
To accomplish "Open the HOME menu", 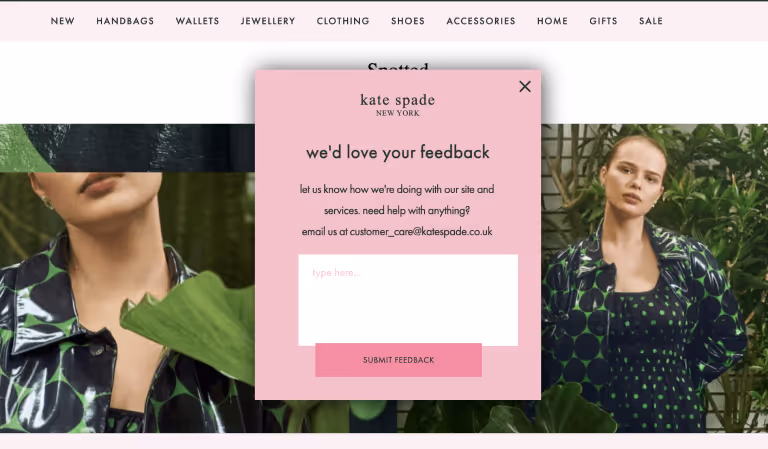I will pyautogui.click(x=552, y=21).
